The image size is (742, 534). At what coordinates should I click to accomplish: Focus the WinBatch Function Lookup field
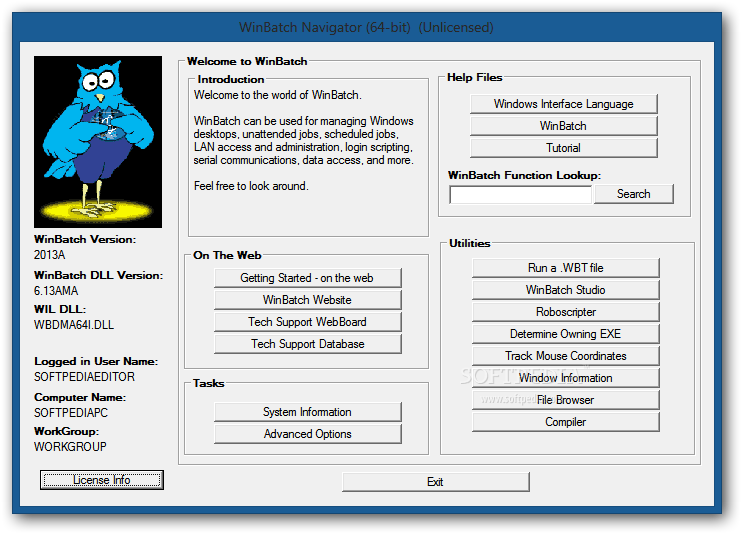(520, 195)
